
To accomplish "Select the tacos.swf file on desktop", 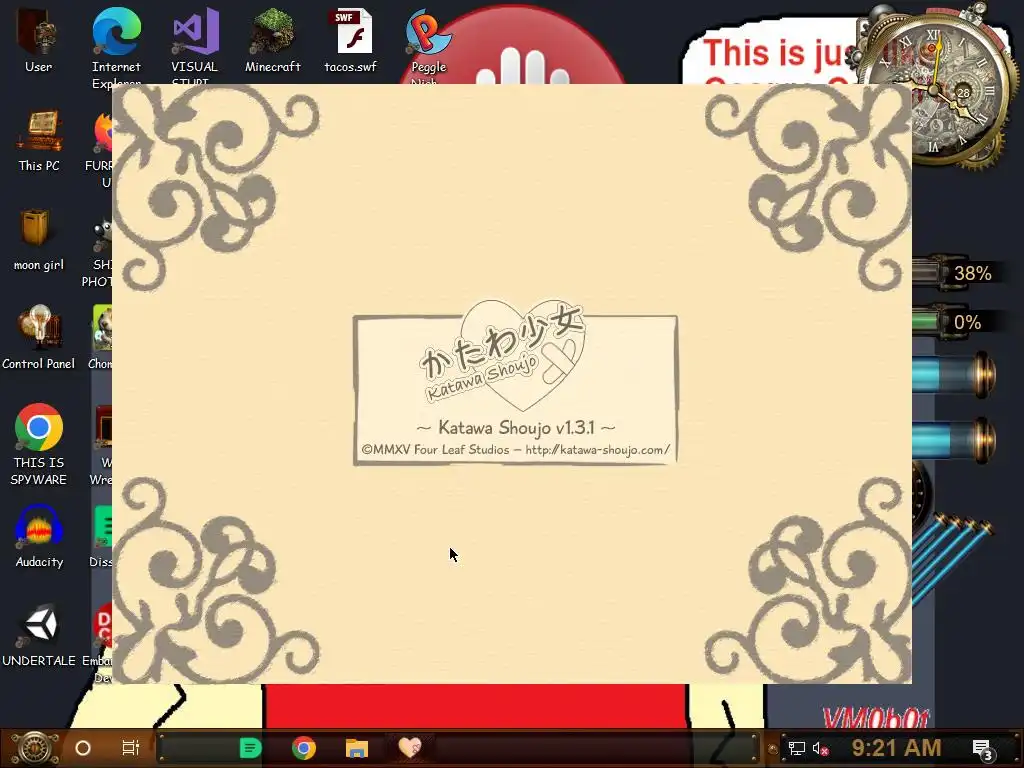I will tap(351, 40).
